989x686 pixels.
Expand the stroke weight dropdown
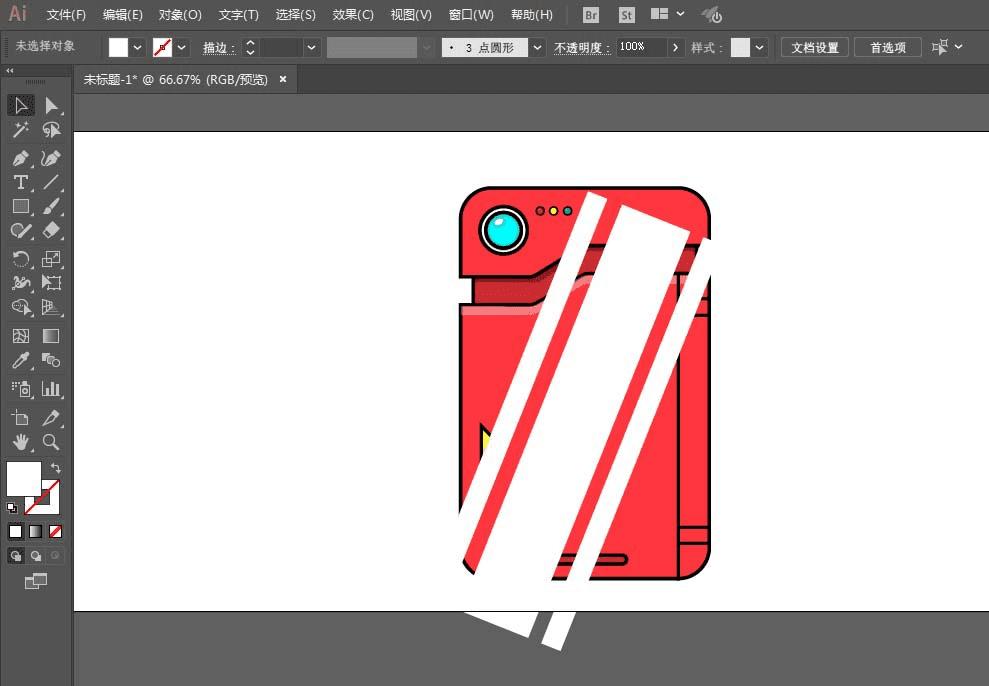pyautogui.click(x=312, y=47)
